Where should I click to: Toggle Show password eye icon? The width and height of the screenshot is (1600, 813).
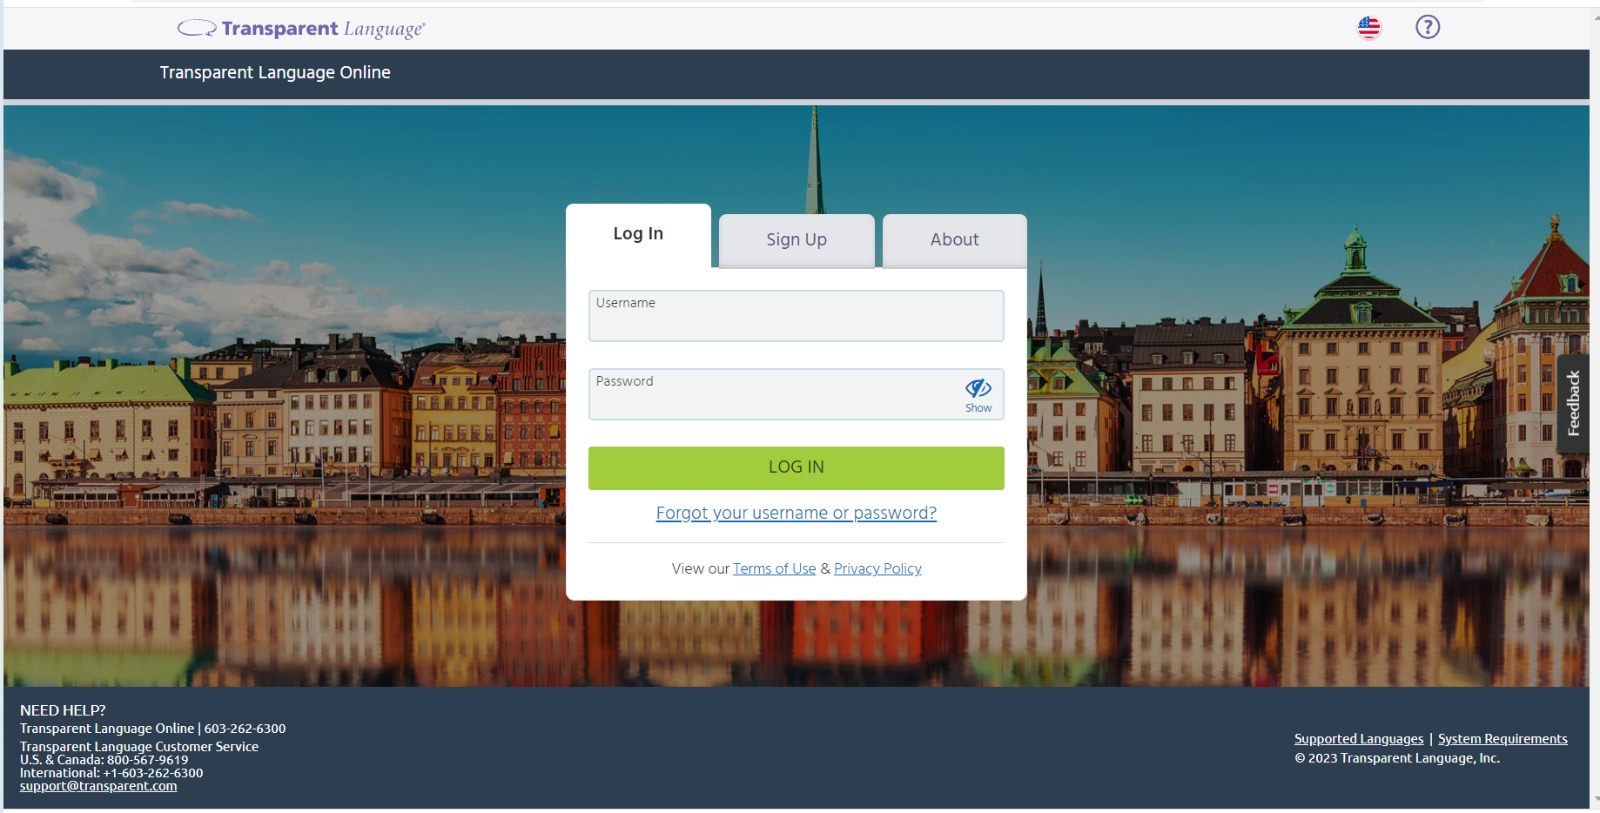(978, 395)
